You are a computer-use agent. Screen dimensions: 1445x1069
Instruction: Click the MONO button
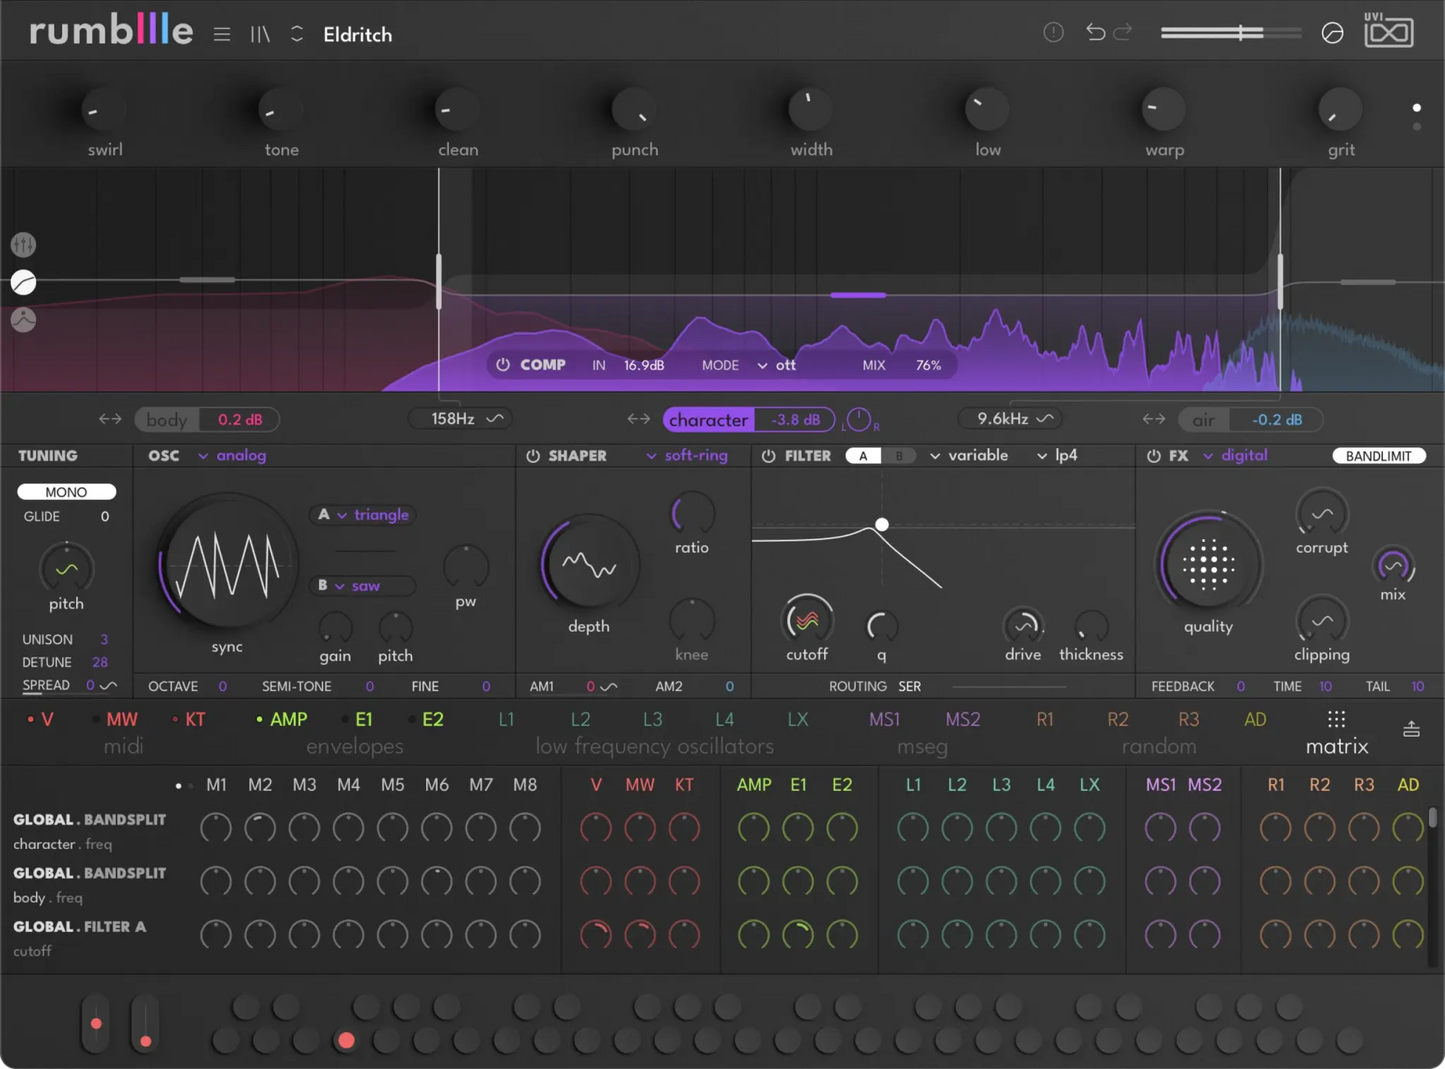point(66,492)
